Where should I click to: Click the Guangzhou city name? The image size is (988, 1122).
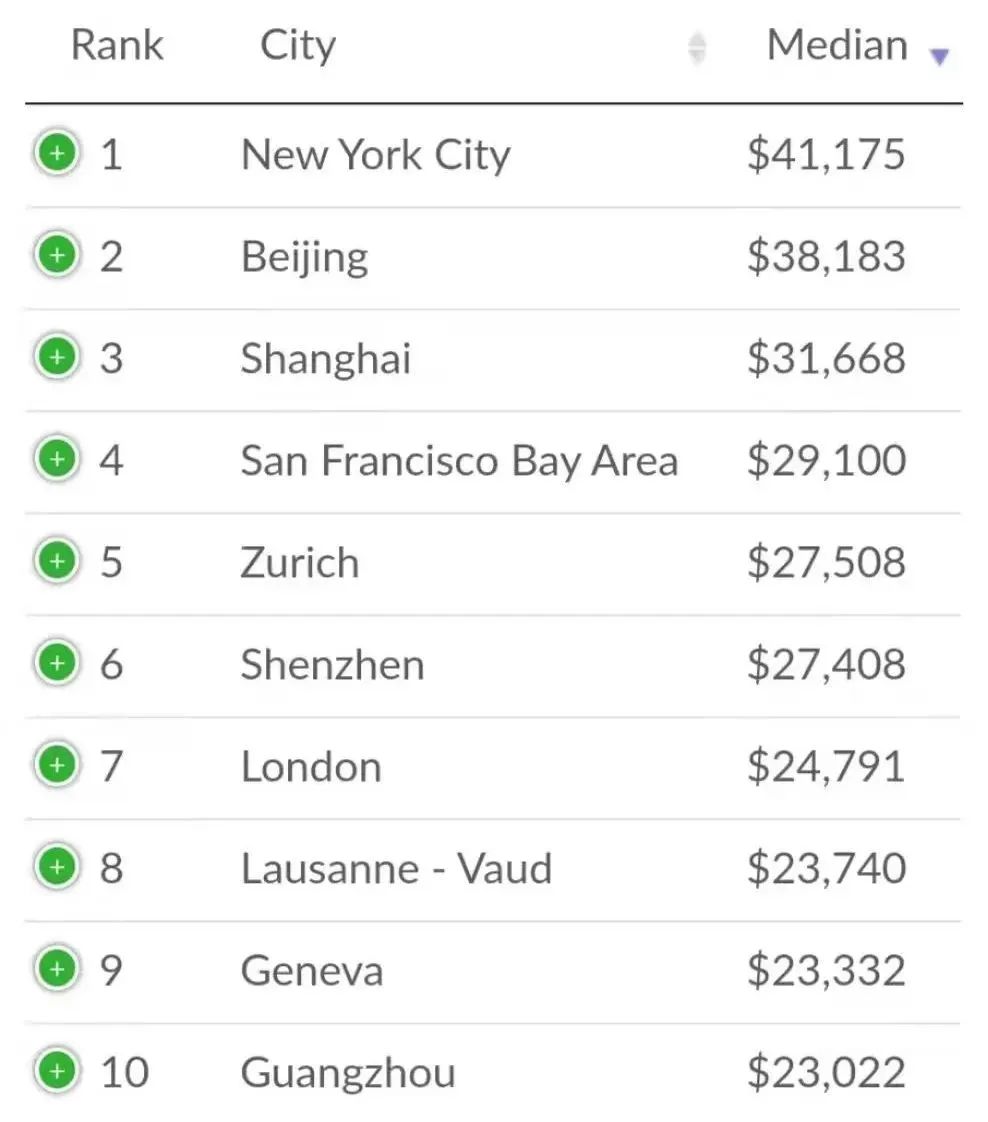[348, 1074]
